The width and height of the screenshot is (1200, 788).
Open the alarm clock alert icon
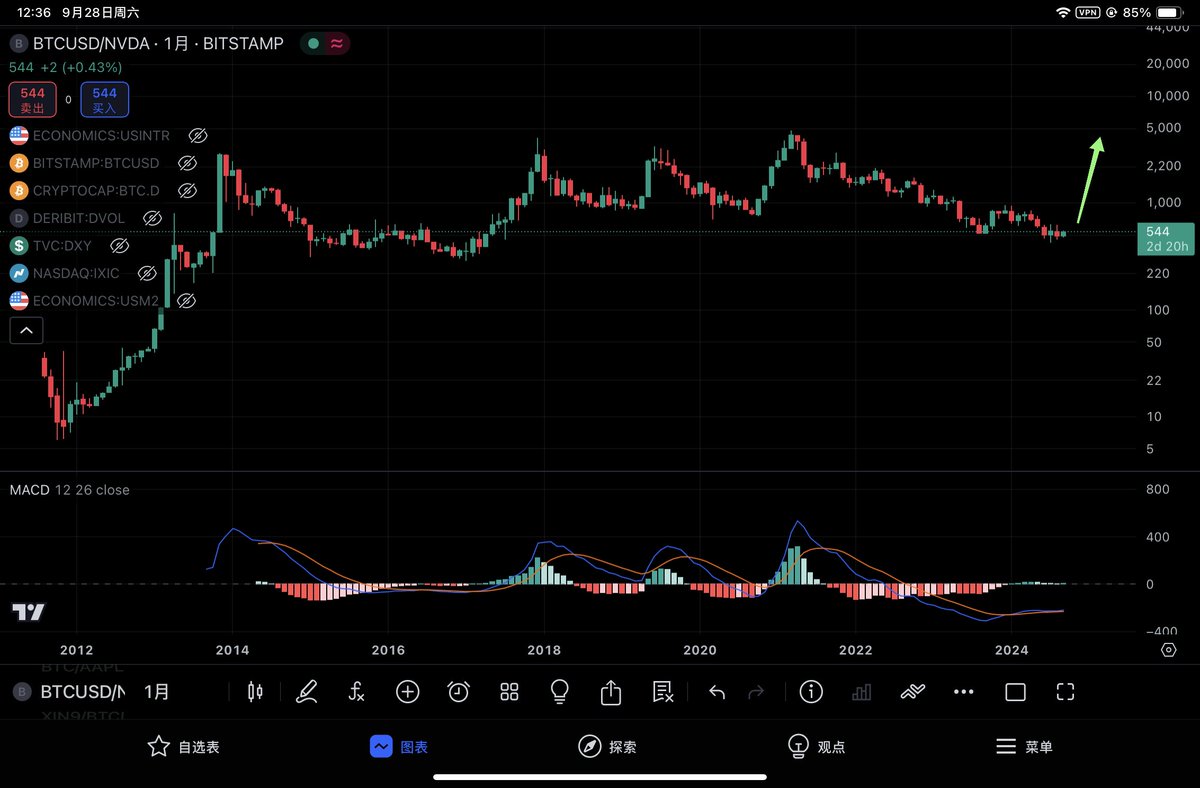(x=458, y=691)
